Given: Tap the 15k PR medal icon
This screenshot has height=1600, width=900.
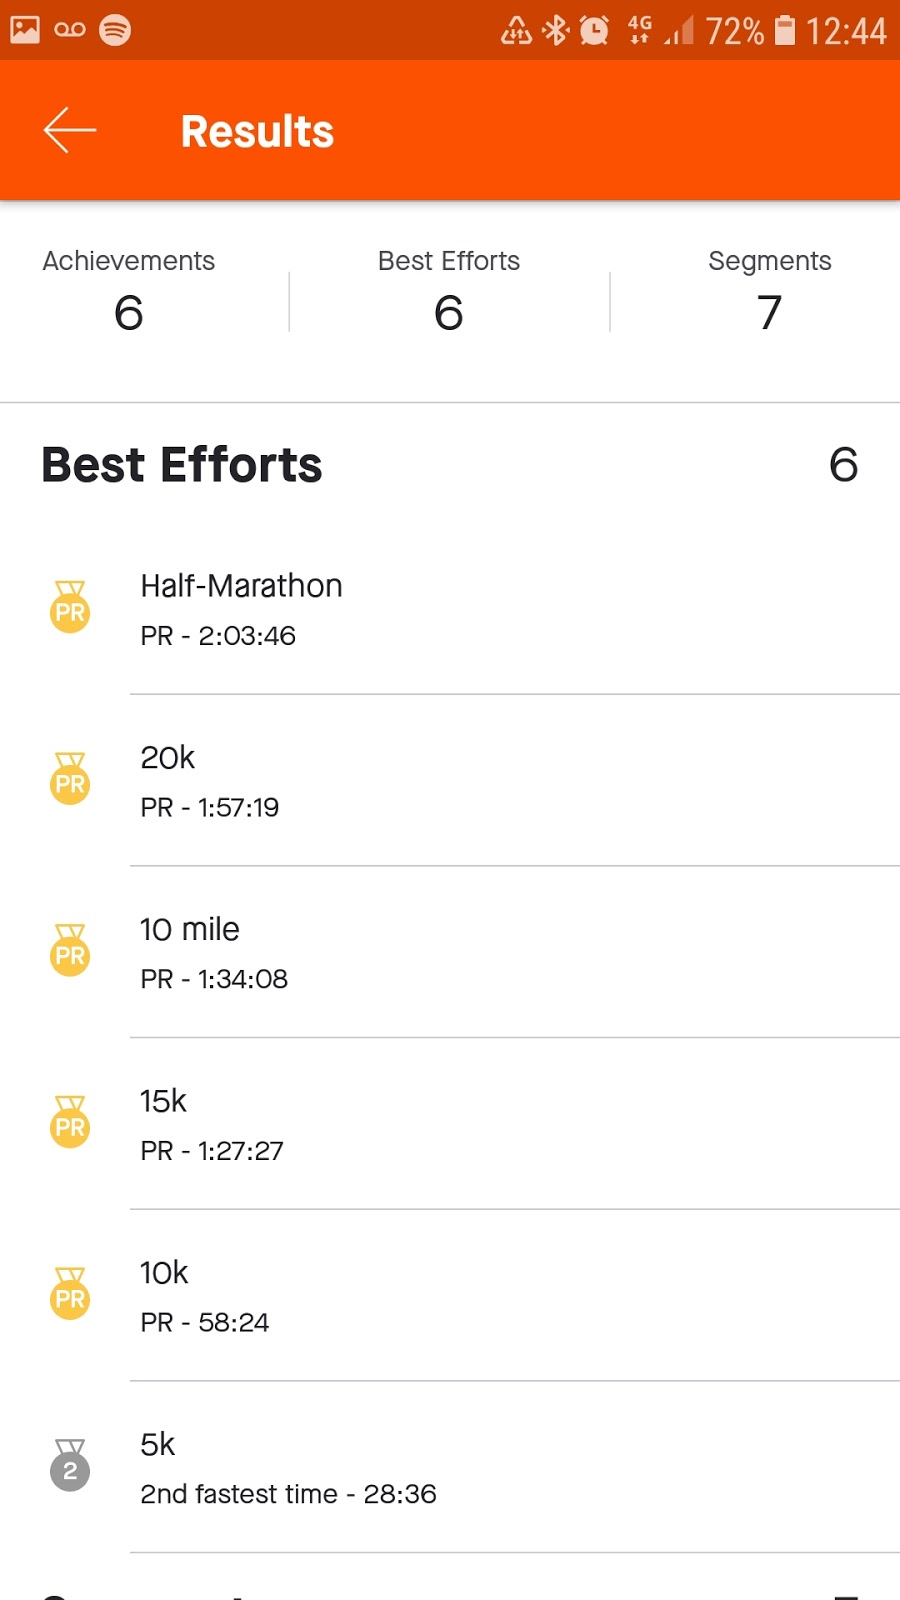Looking at the screenshot, I should click(x=70, y=1123).
